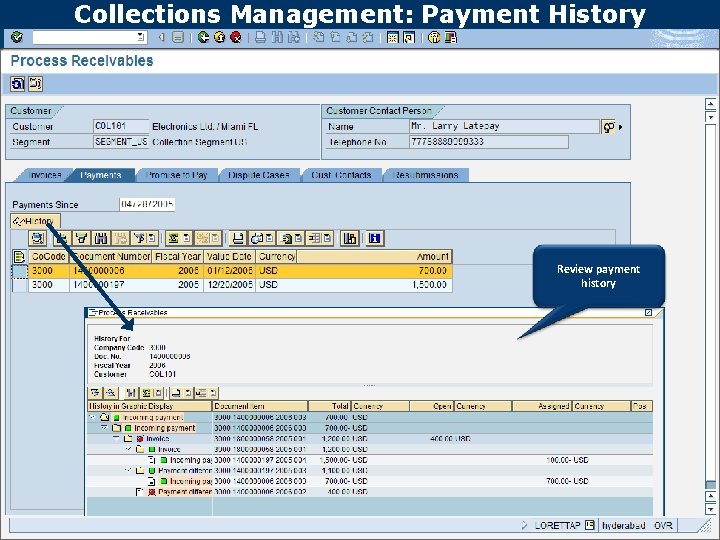Switch to the Invoices tab

pyautogui.click(x=45, y=175)
